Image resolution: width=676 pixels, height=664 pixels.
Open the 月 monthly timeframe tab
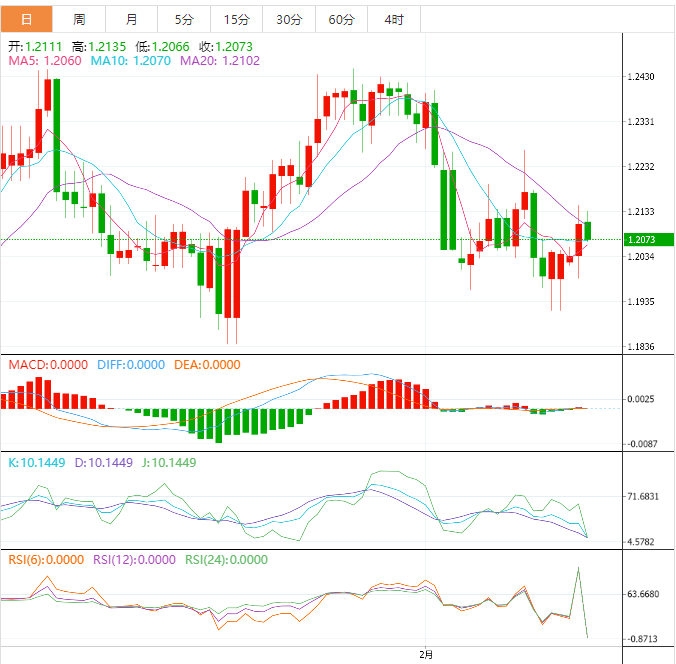132,19
